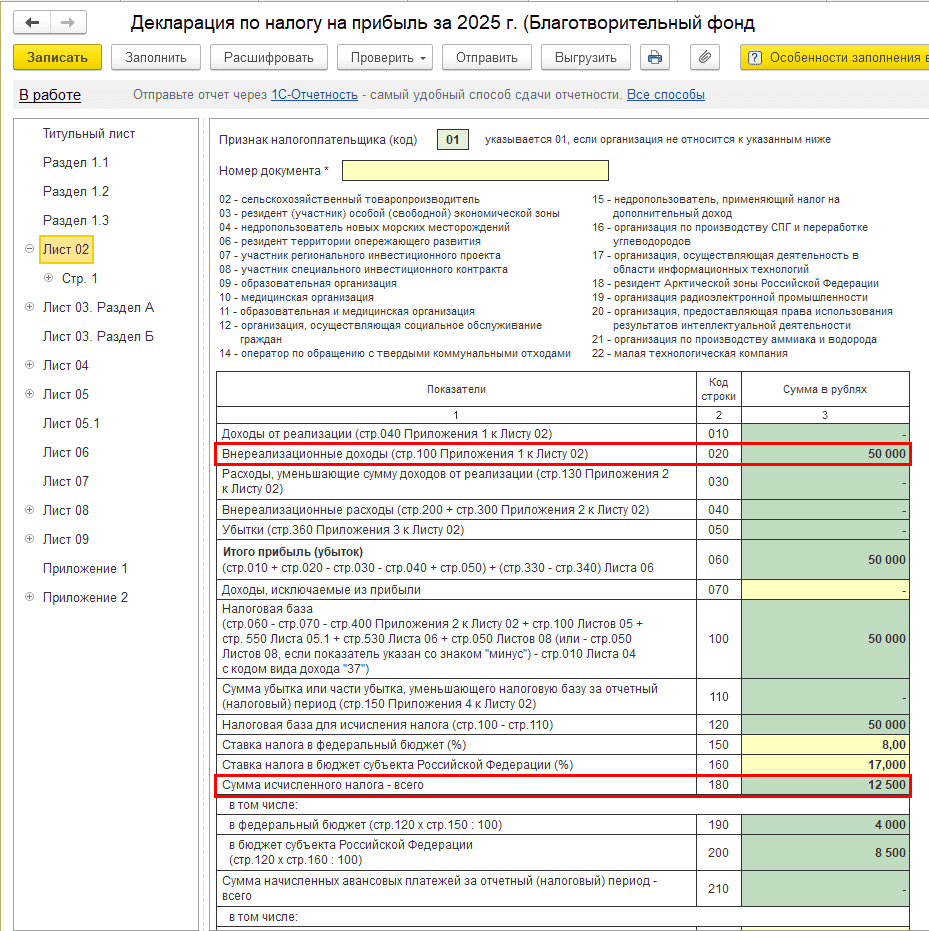Click the back navigation arrow
Image resolution: width=929 pixels, height=931 pixels.
coord(33,22)
